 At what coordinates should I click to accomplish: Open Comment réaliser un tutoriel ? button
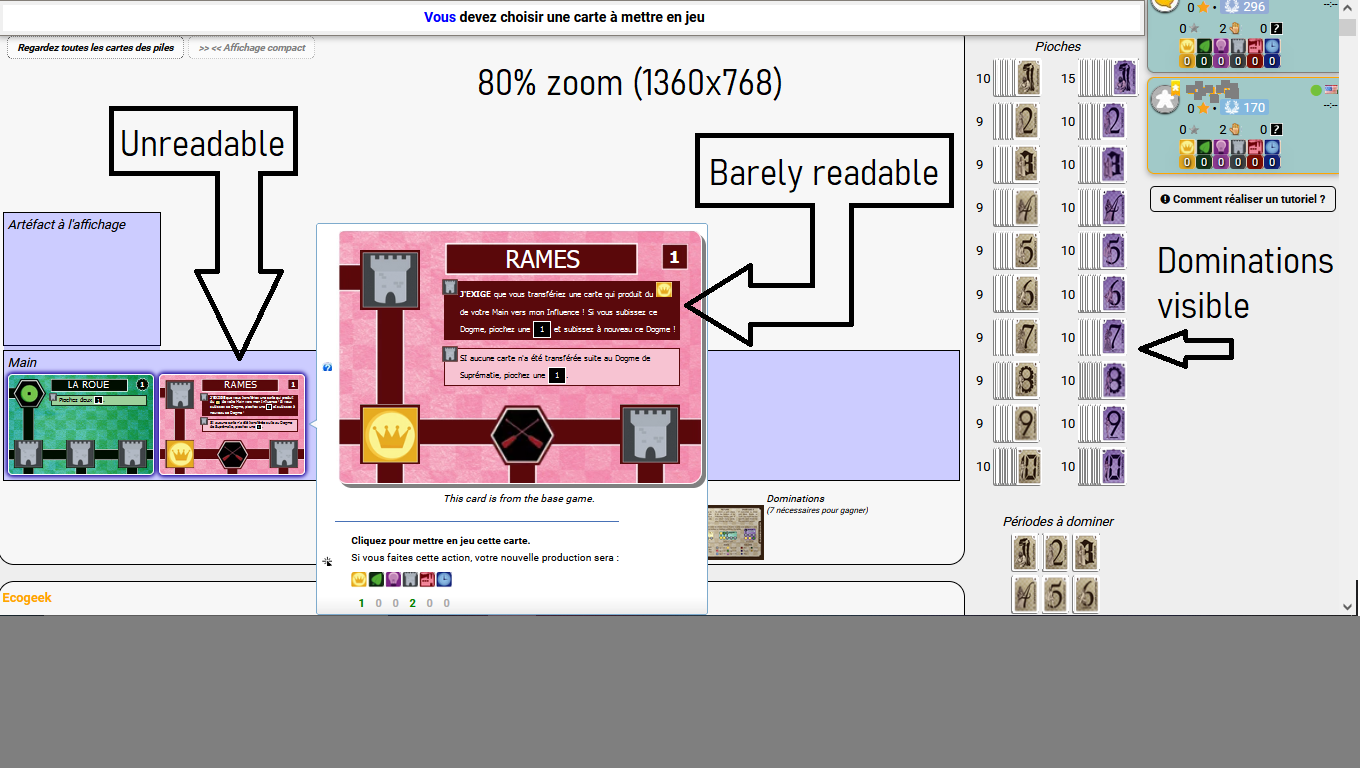tap(1243, 199)
